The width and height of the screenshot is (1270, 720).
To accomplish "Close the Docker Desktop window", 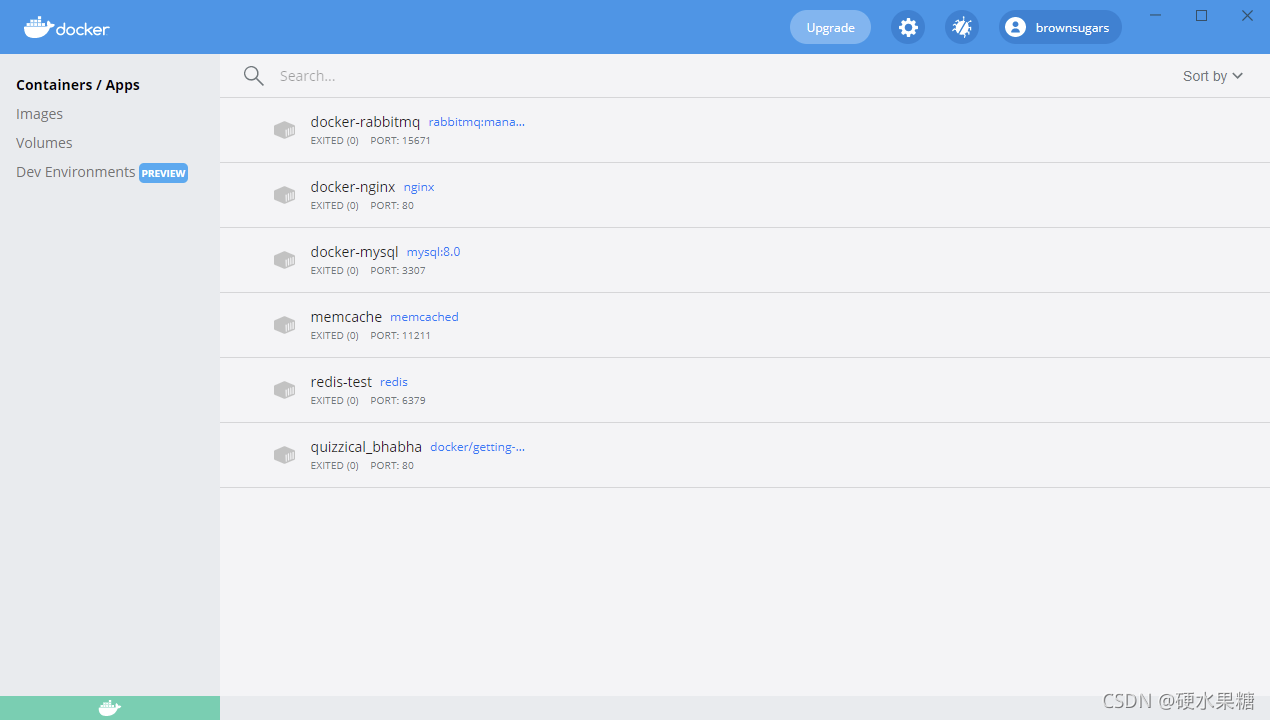I will pyautogui.click(x=1248, y=15).
